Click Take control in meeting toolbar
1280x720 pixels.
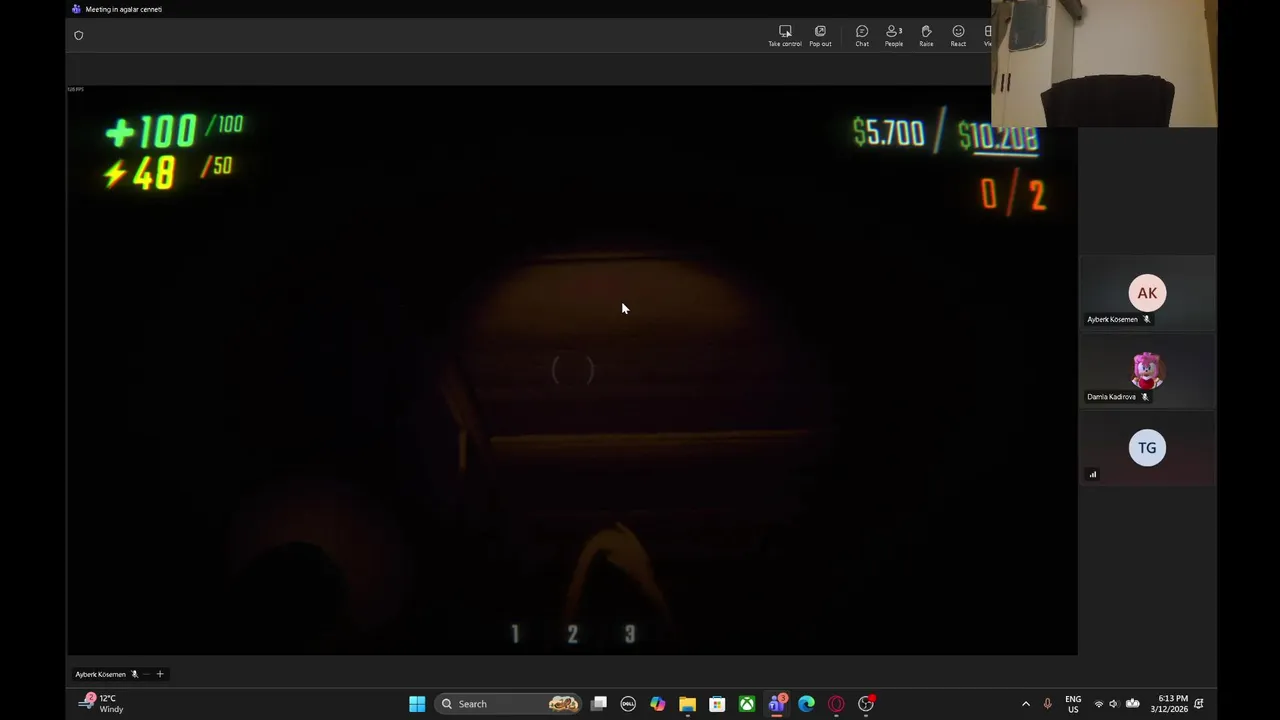pos(785,36)
